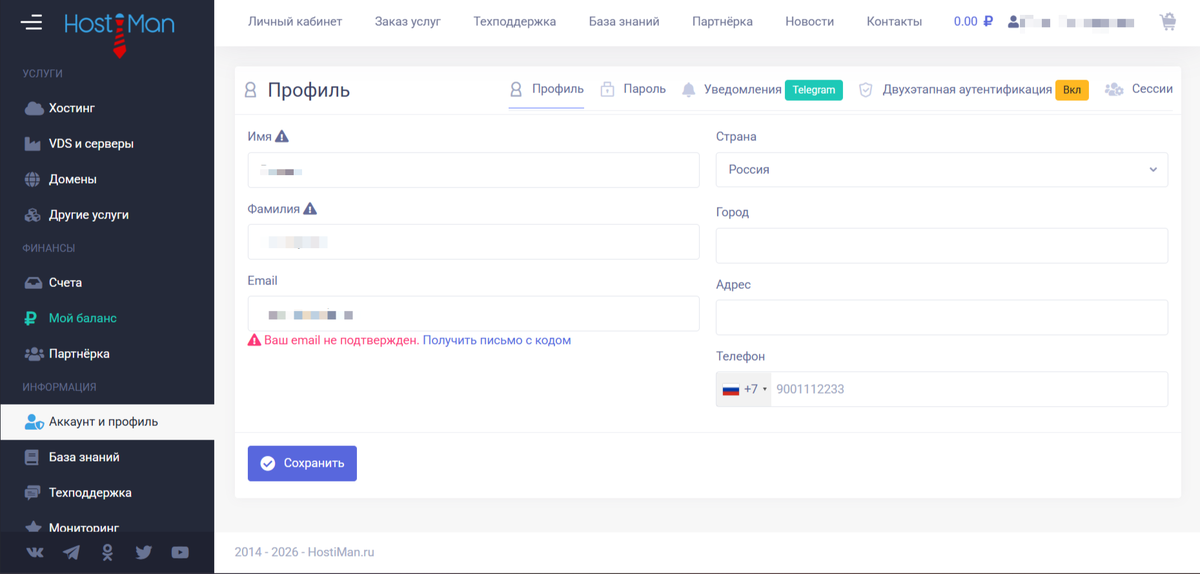Switch to the Профиль tab
1200x574 pixels.
[546, 89]
